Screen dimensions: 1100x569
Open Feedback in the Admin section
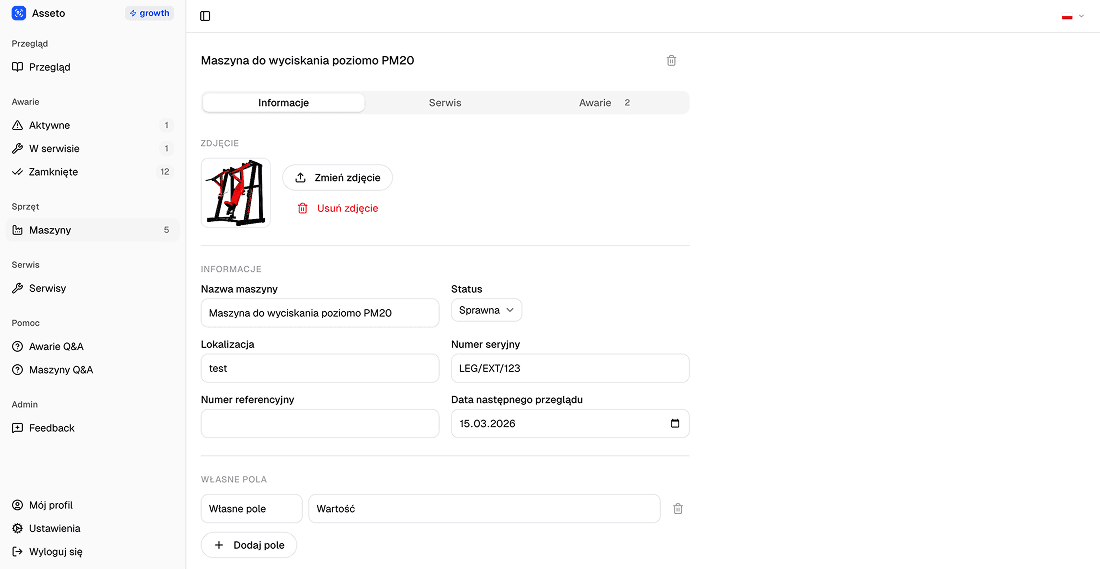pos(52,428)
